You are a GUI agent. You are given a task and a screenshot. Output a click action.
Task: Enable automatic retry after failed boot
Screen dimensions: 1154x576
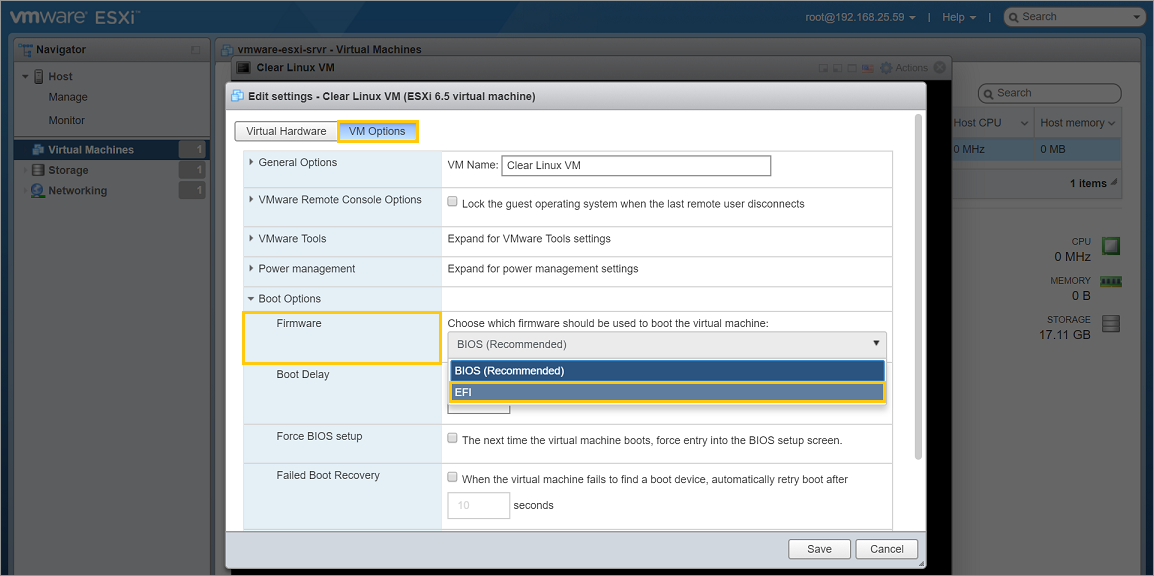click(453, 478)
